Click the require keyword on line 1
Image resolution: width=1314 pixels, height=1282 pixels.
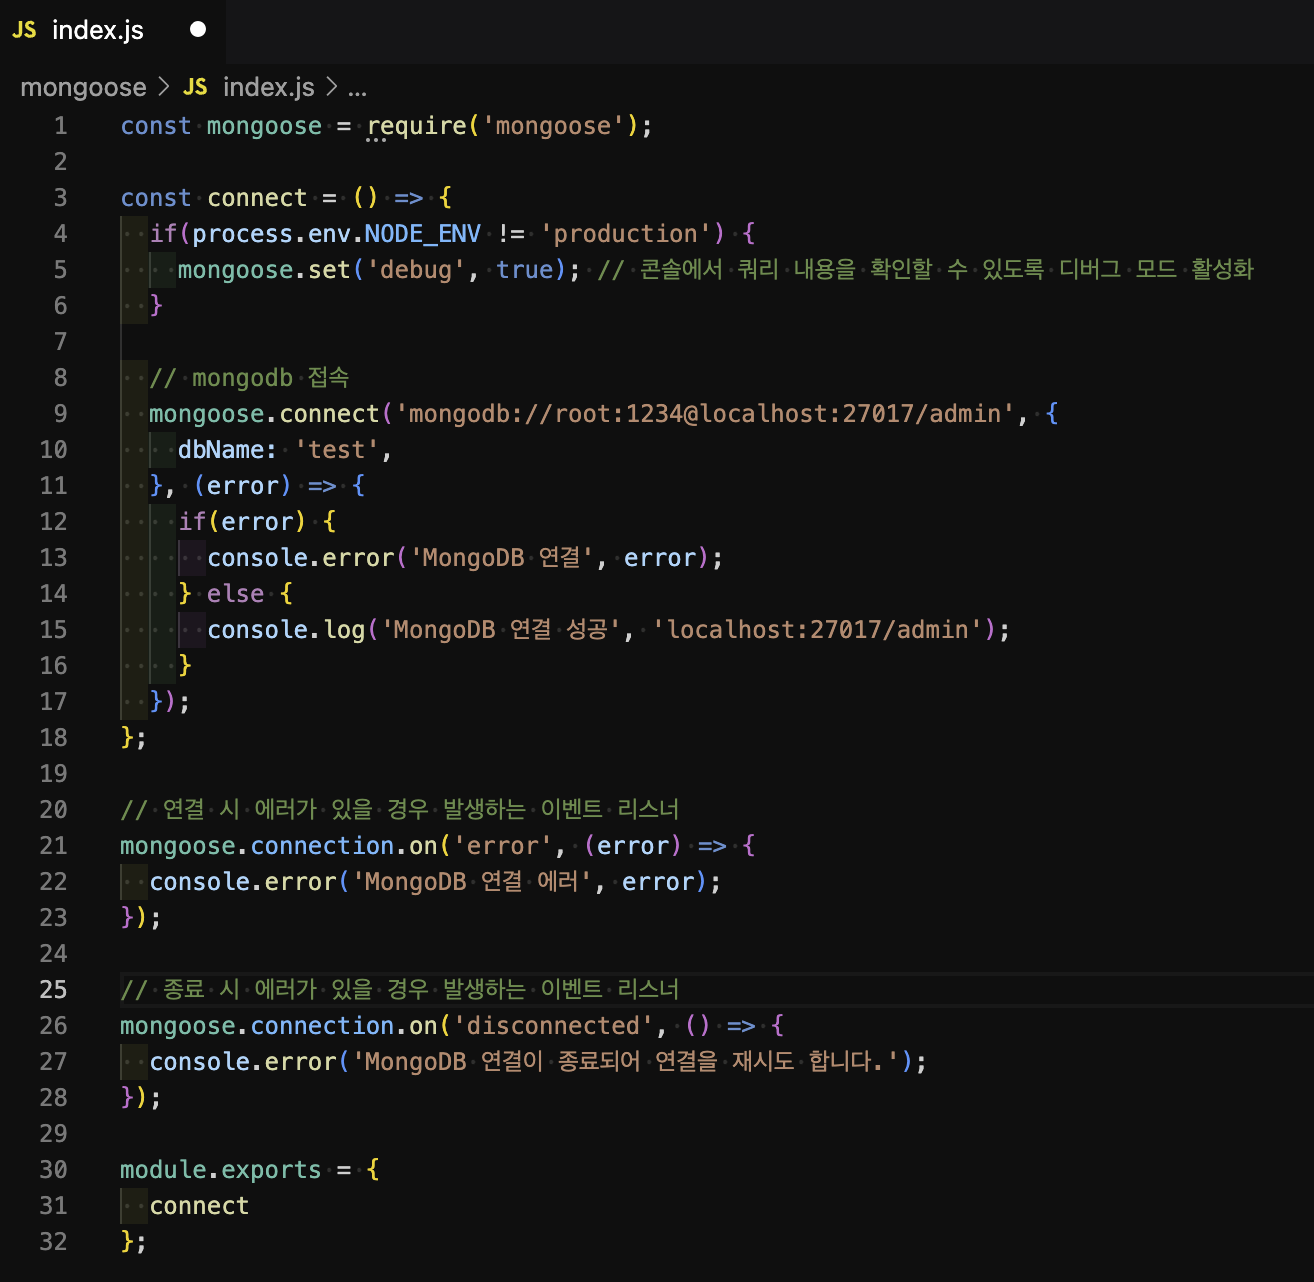coord(417,126)
